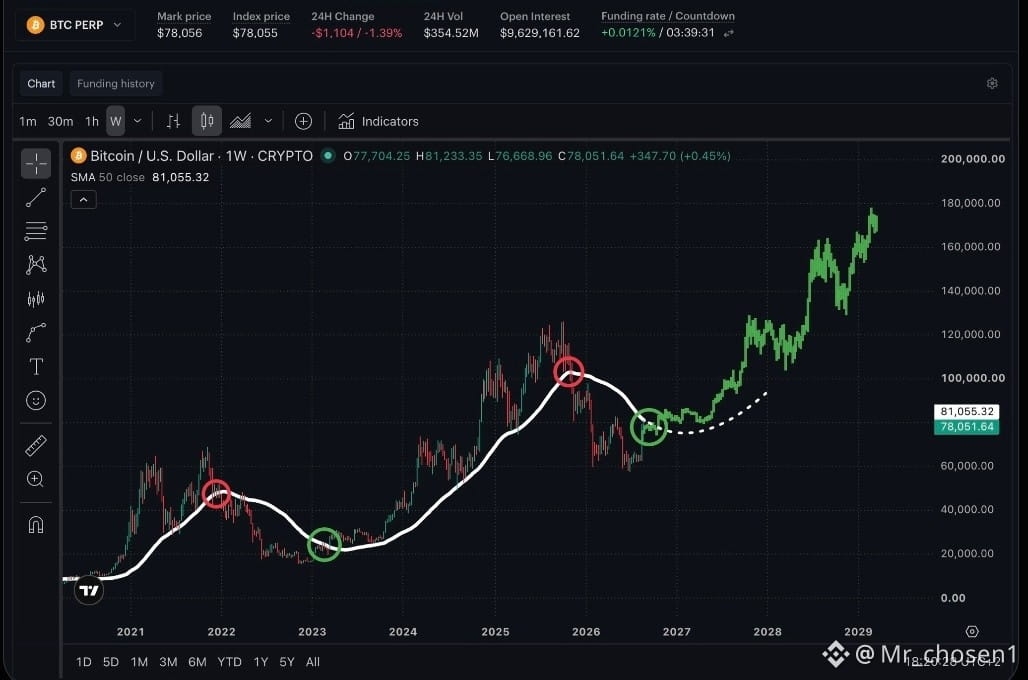The width and height of the screenshot is (1028, 680).
Task: Click the Bitcoin coin icon next to BTC PERP
Action: point(35,25)
